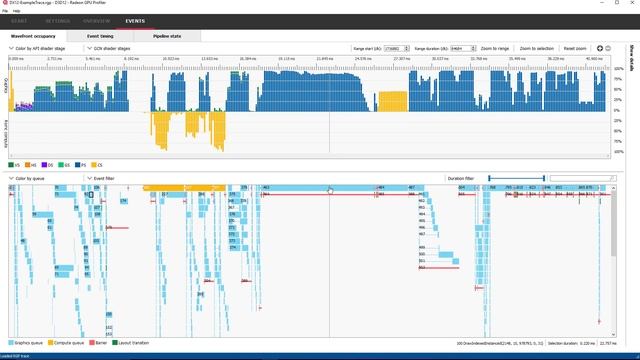Image resolution: width=640 pixels, height=360 pixels.
Task: Click the Show details side button
Action: 631,58
